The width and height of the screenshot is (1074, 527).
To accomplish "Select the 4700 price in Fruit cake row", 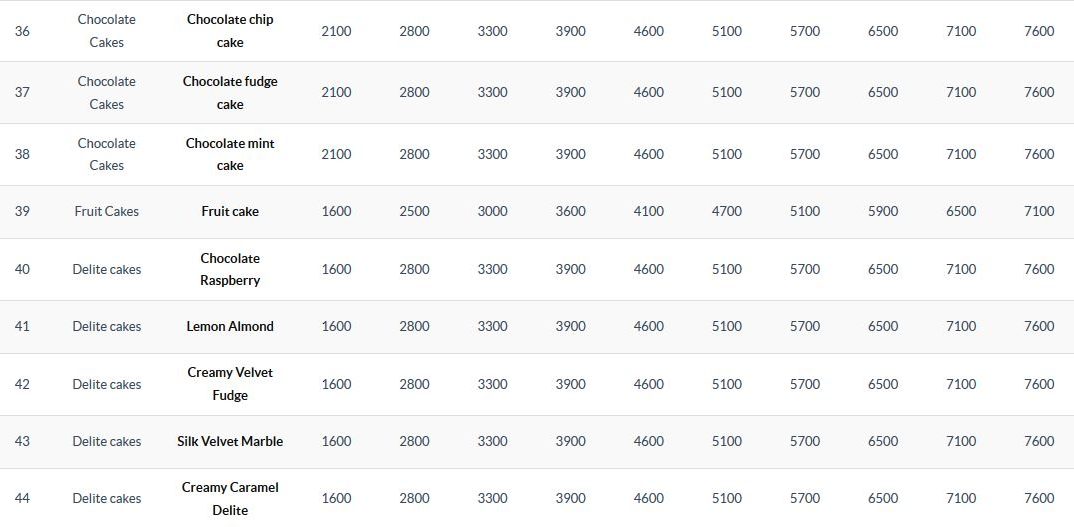I will pos(727,211).
